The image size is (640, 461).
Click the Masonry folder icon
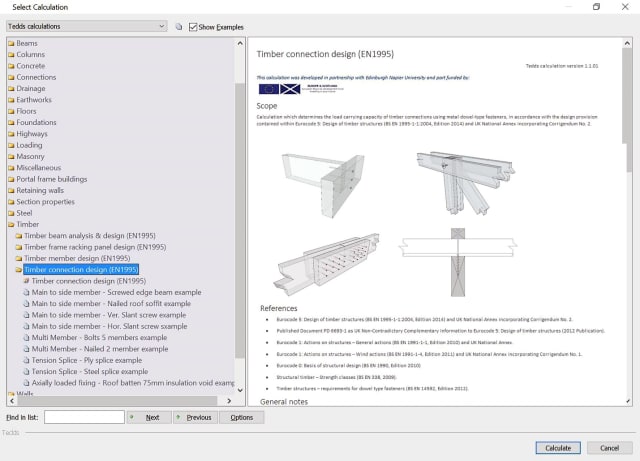coord(11,157)
